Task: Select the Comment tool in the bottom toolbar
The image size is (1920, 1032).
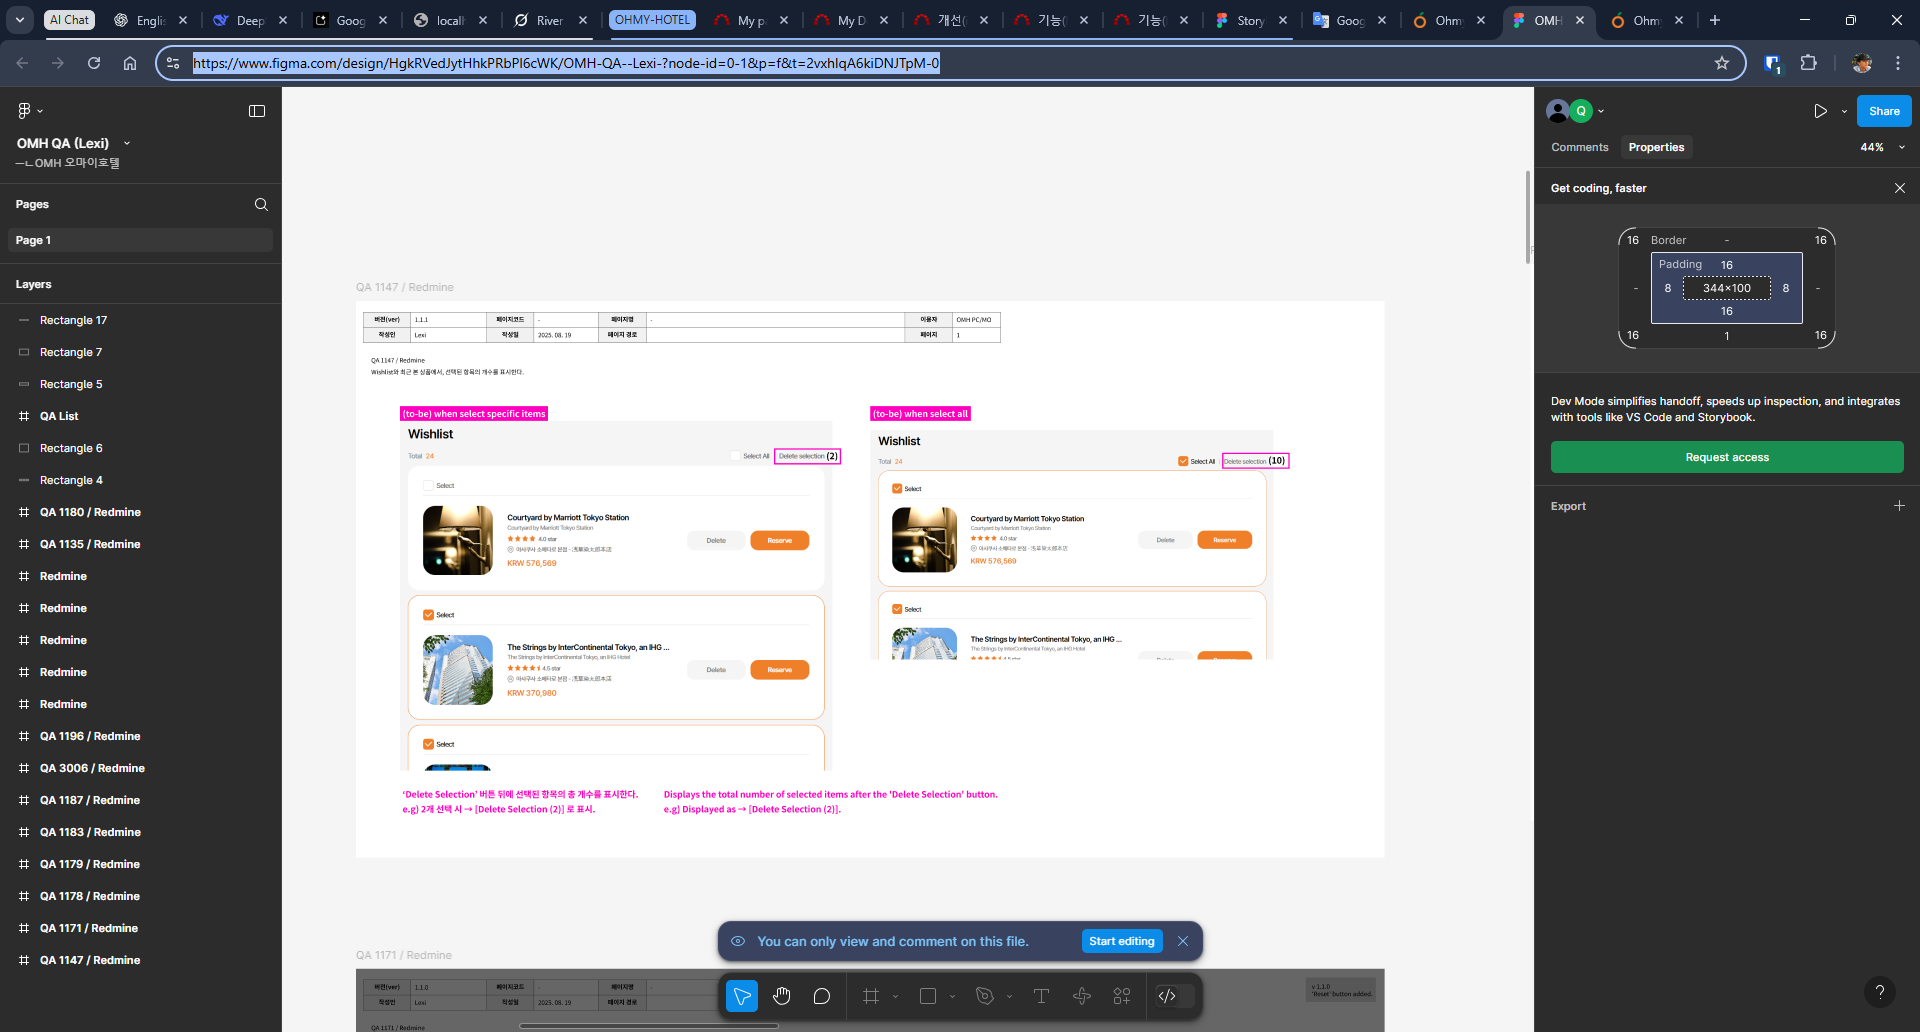Action: point(822,996)
